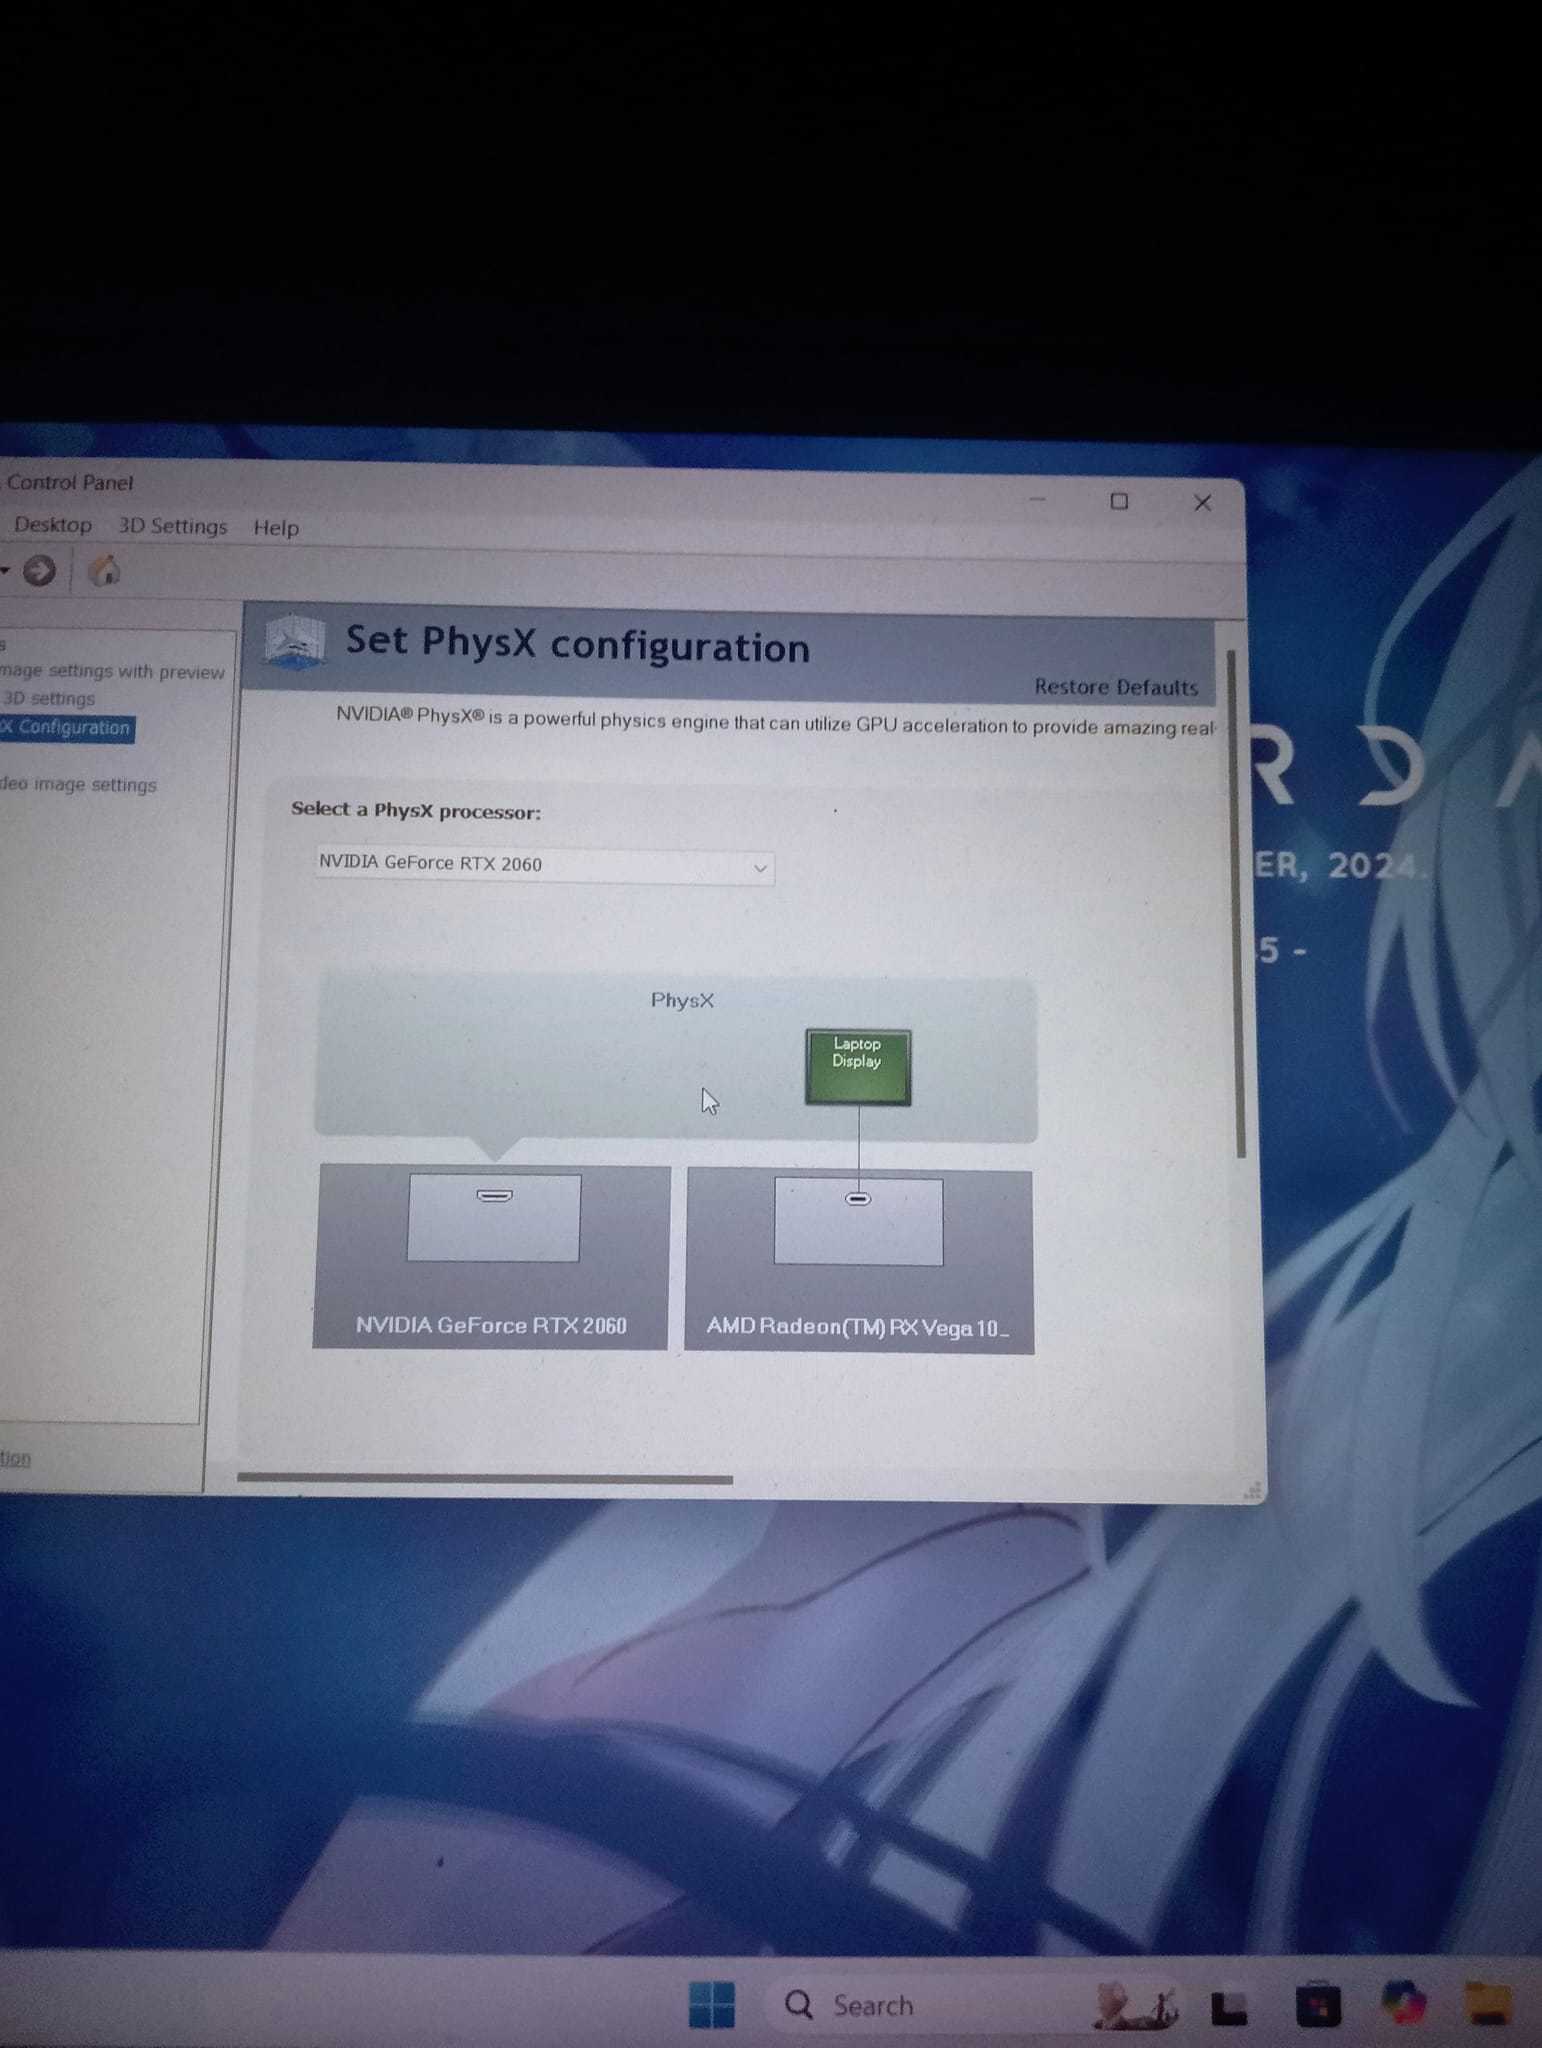Screen dimensions: 1542x2048
Task: Open the Help menu
Action: coord(276,527)
